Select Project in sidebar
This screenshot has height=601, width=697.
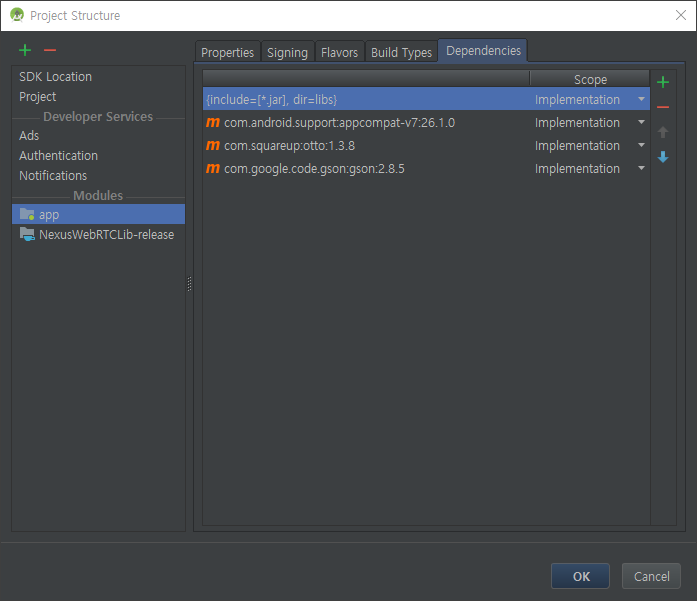pyautogui.click(x=98, y=96)
